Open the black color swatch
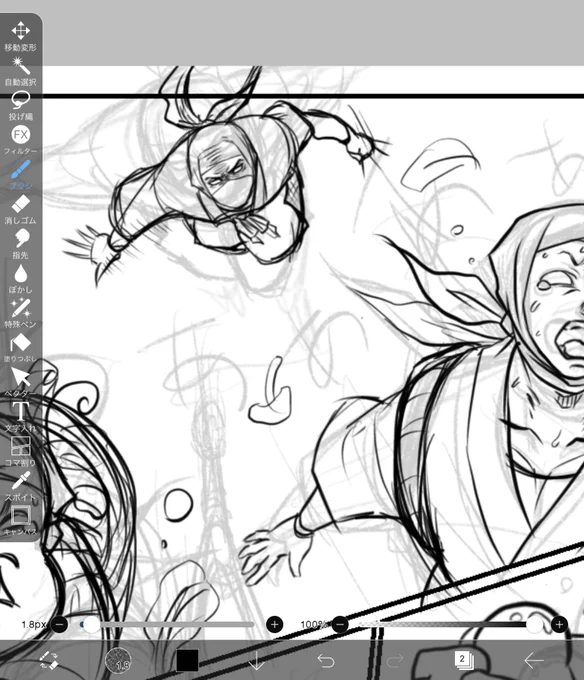The width and height of the screenshot is (584, 680). (187, 660)
